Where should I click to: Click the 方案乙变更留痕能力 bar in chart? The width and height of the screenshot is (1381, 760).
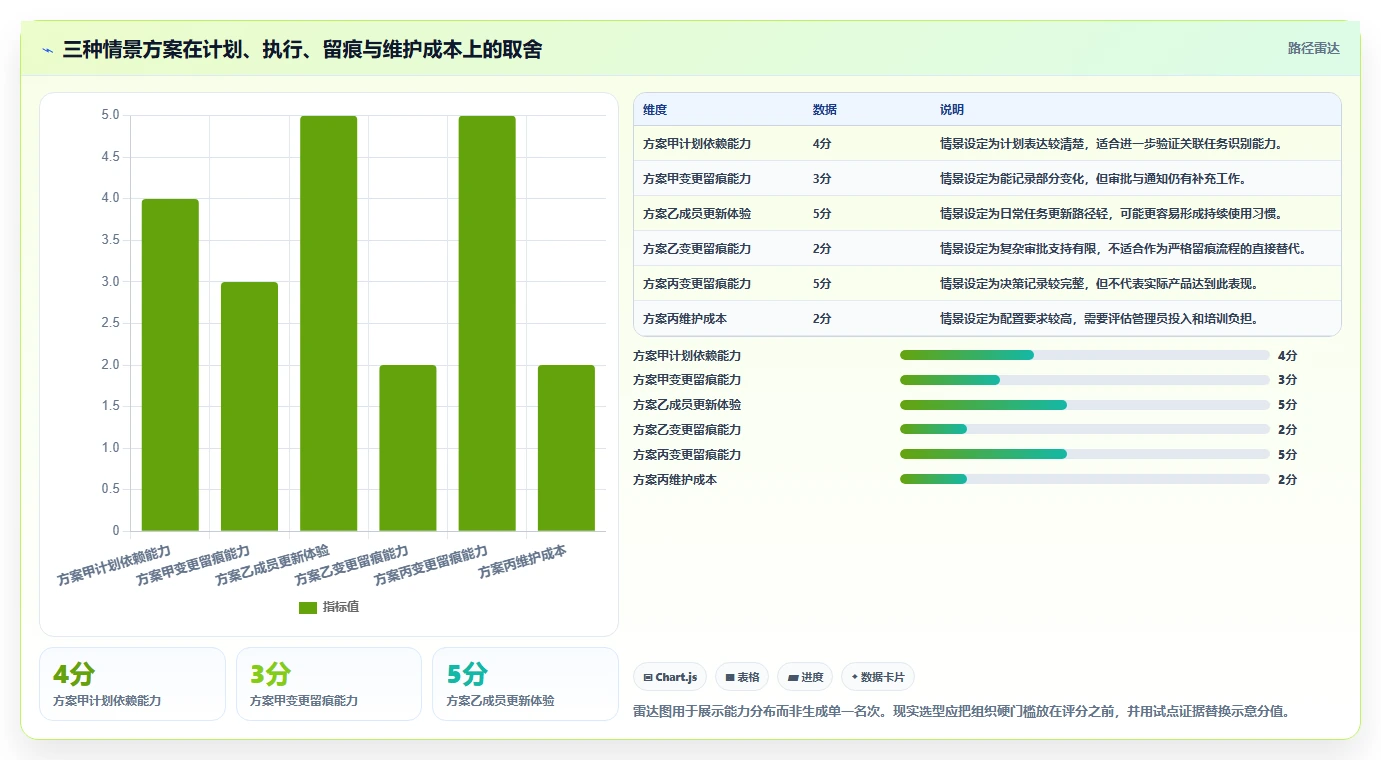coord(408,448)
